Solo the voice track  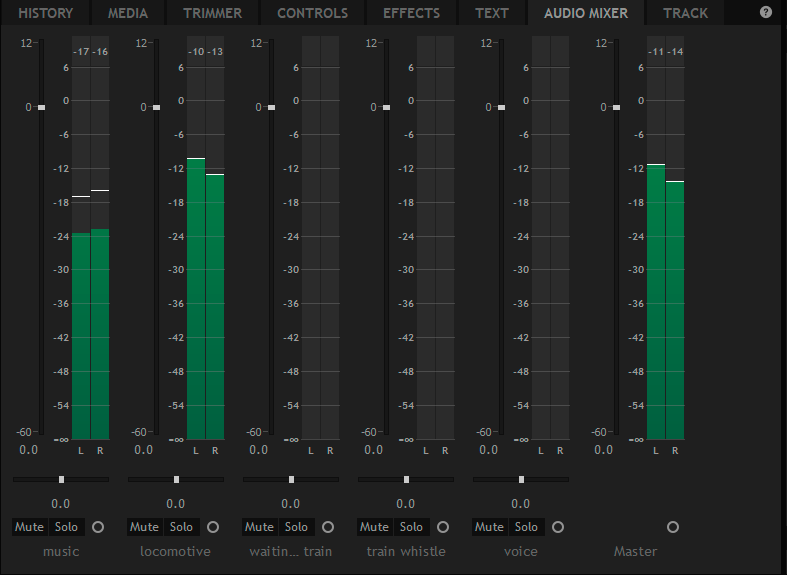pyautogui.click(x=526, y=527)
